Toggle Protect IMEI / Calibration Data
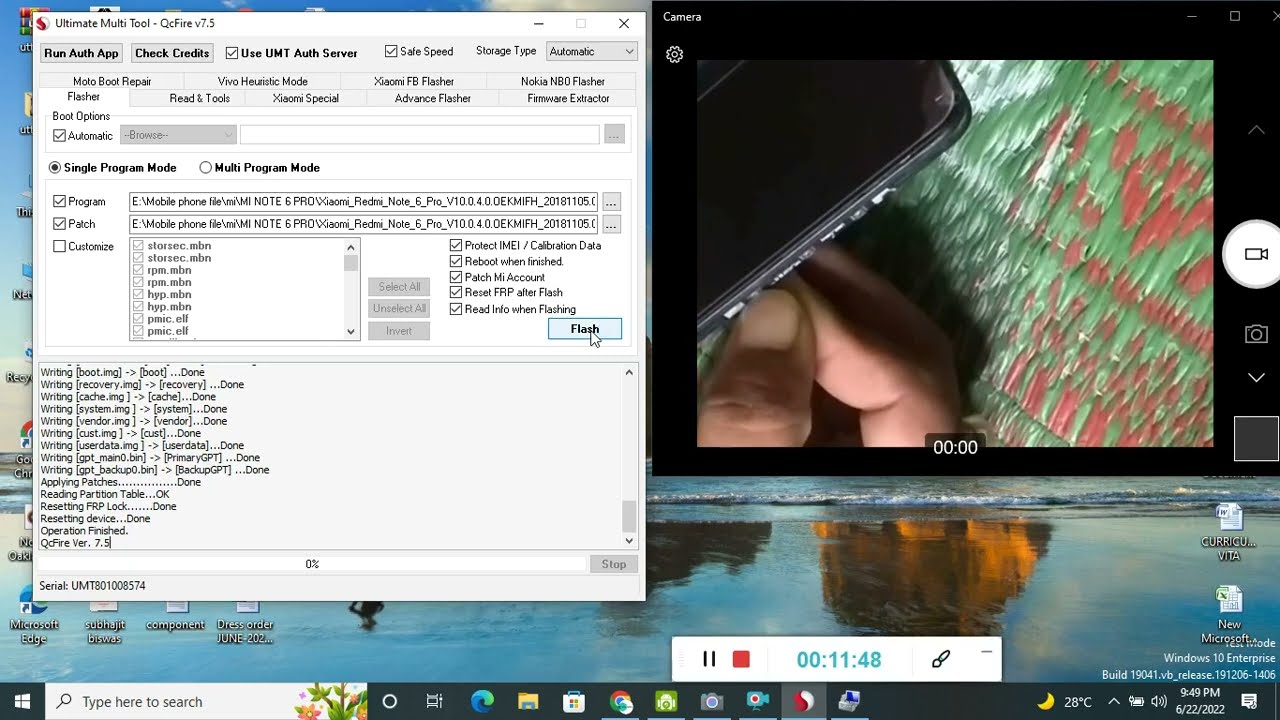 point(456,246)
